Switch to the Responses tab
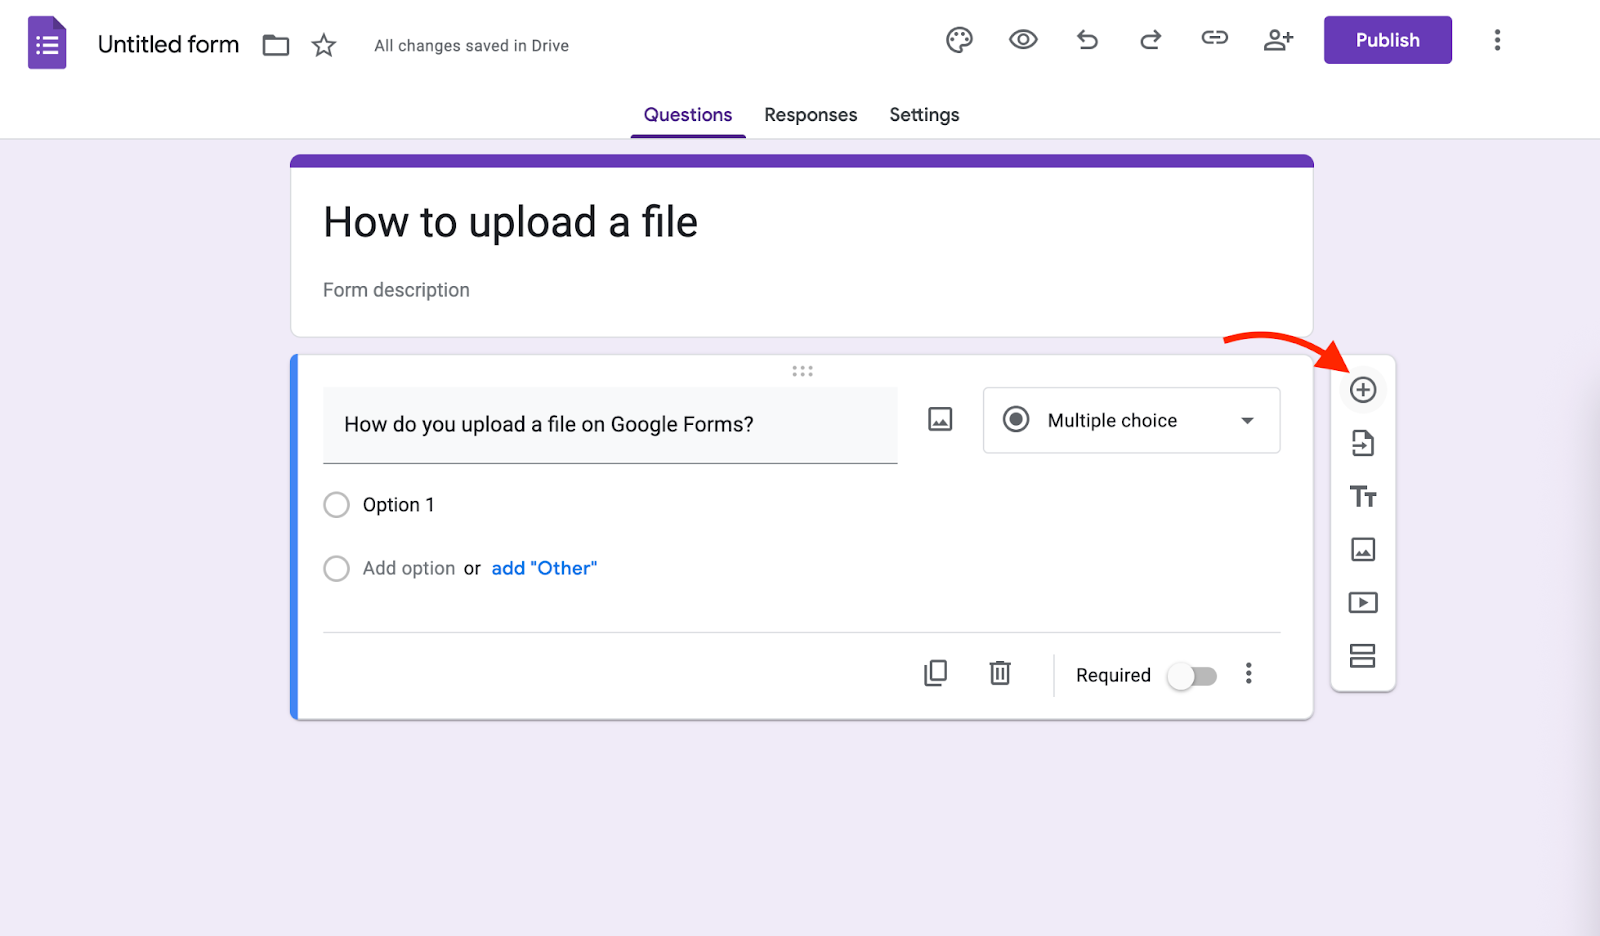Viewport: 1600px width, 936px height. click(810, 115)
